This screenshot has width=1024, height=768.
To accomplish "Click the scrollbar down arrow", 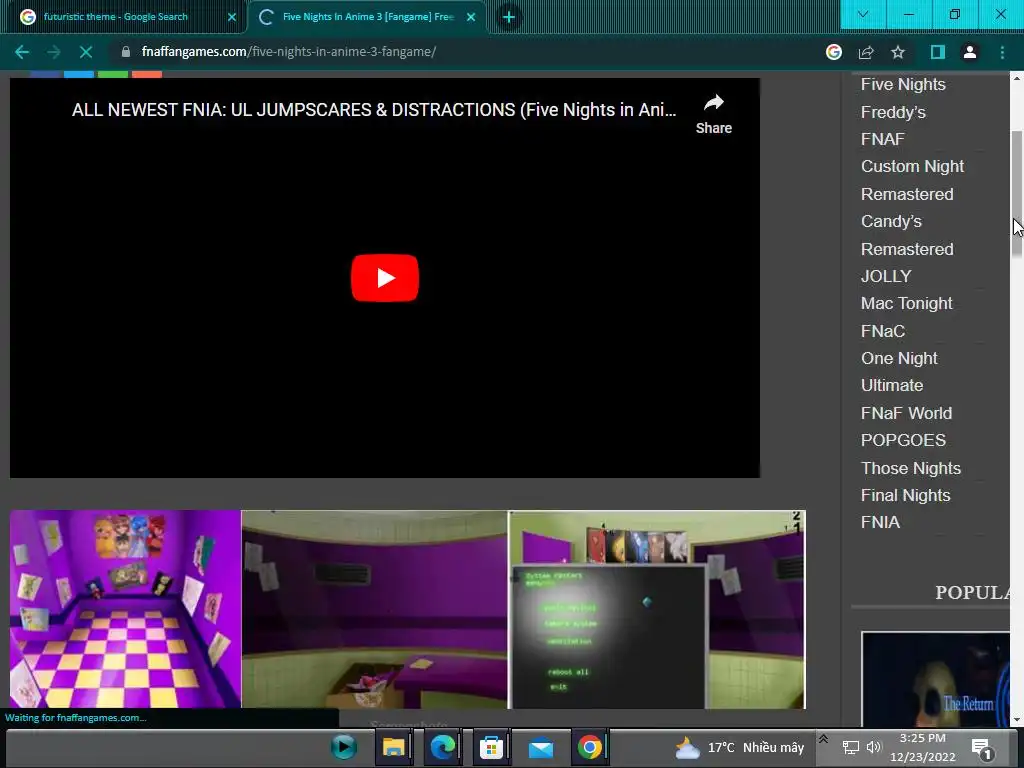I will (1017, 720).
